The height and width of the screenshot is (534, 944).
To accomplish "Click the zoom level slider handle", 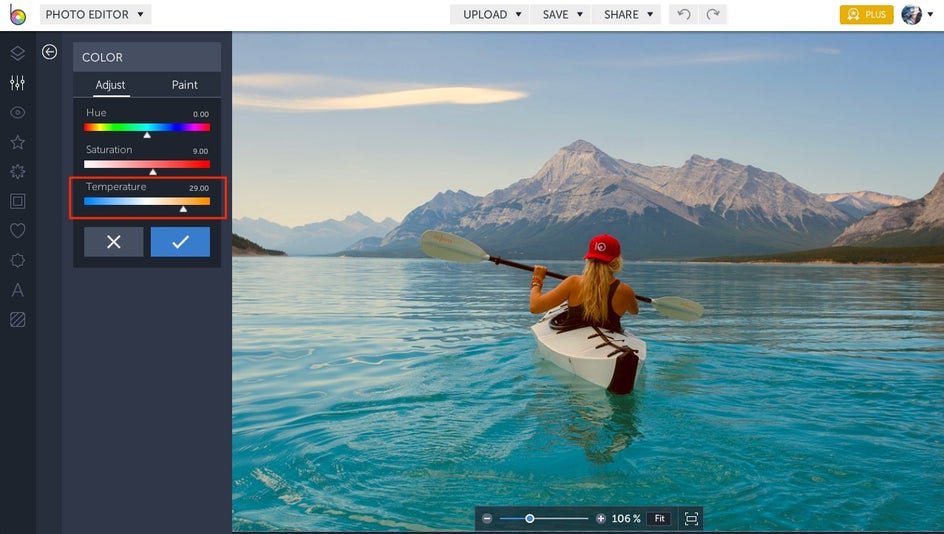I will pyautogui.click(x=529, y=518).
